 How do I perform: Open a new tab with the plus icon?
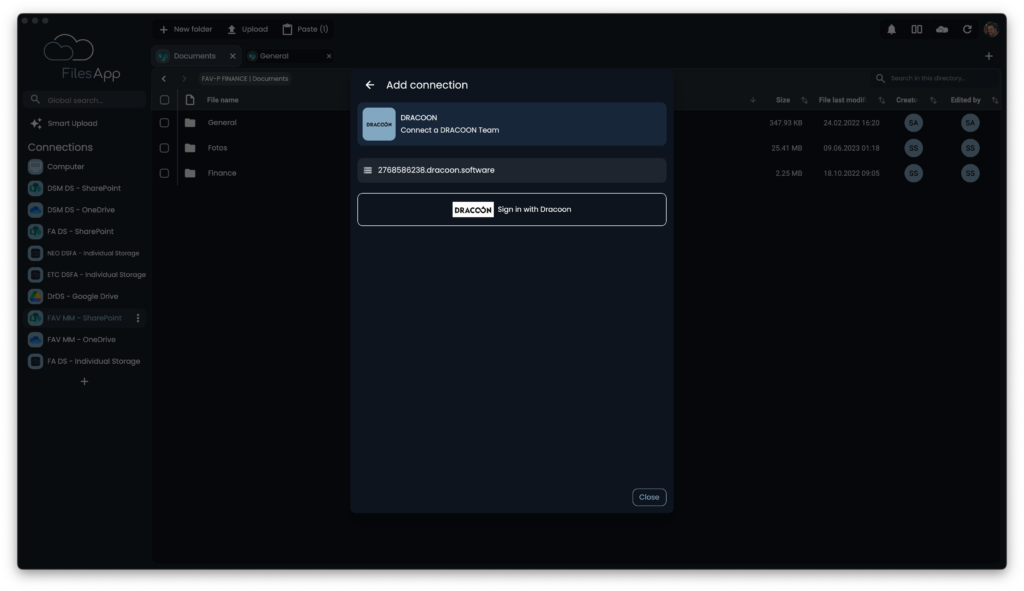[989, 56]
